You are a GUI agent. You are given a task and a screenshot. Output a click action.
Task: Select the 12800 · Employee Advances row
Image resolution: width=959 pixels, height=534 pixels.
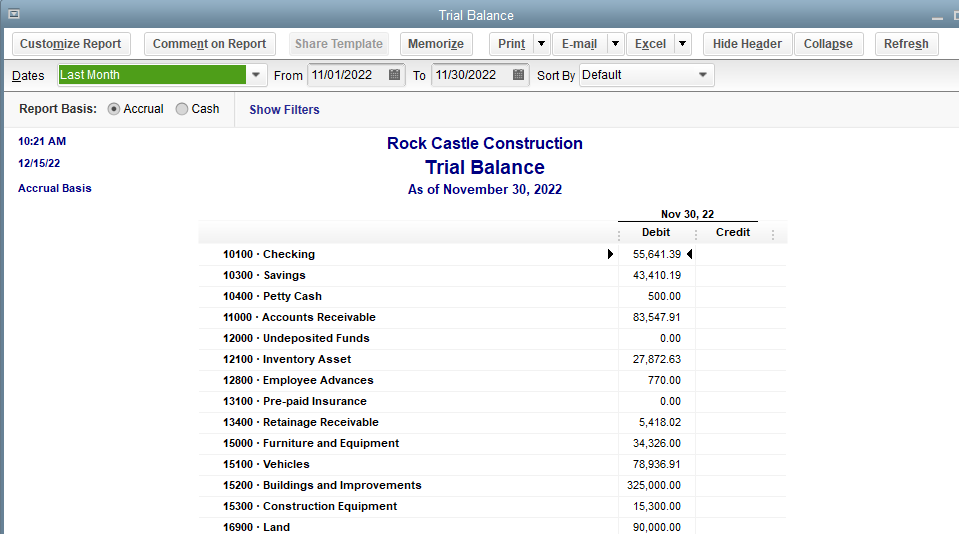pyautogui.click(x=492, y=380)
